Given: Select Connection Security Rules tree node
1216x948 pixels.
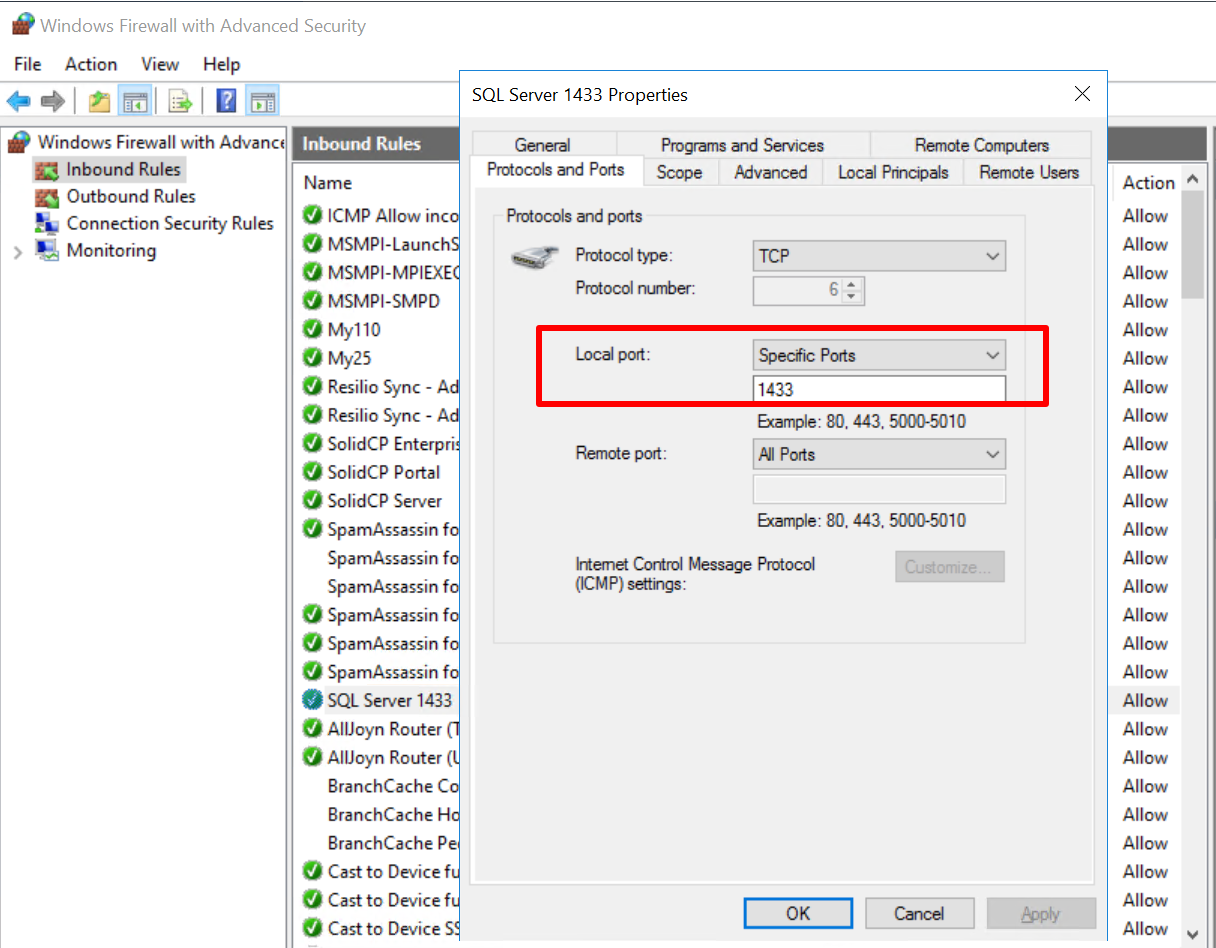Looking at the screenshot, I should click(x=169, y=224).
